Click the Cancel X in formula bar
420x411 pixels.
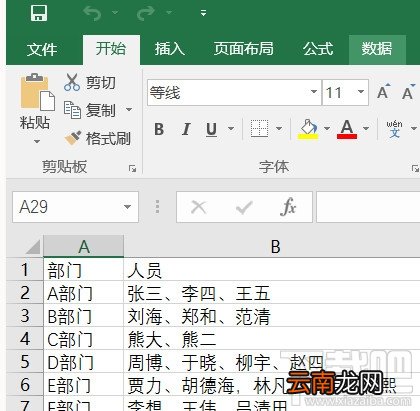pyautogui.click(x=199, y=207)
